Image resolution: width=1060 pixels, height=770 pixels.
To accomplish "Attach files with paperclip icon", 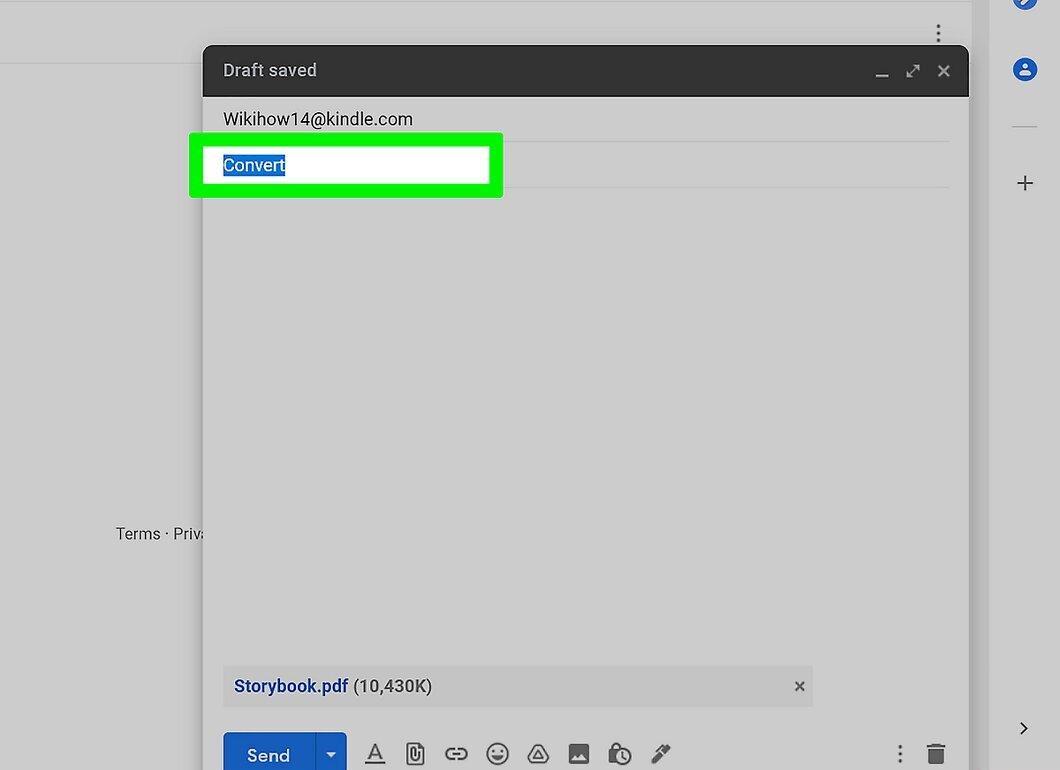I will tap(415, 753).
